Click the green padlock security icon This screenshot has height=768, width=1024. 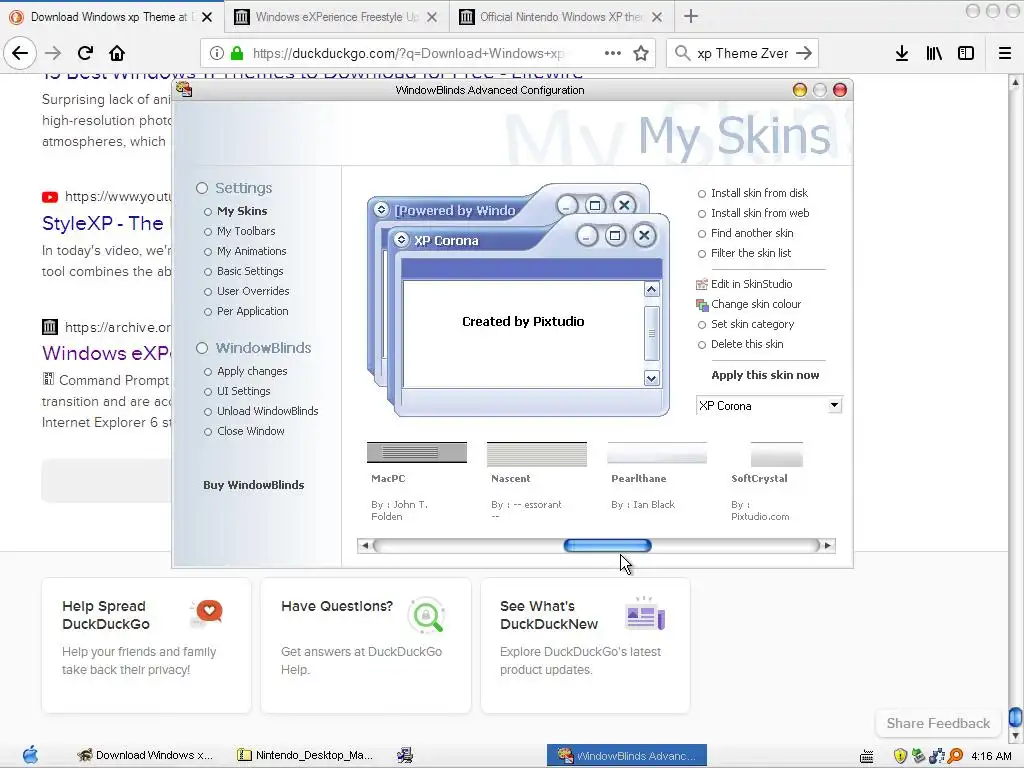click(x=237, y=53)
